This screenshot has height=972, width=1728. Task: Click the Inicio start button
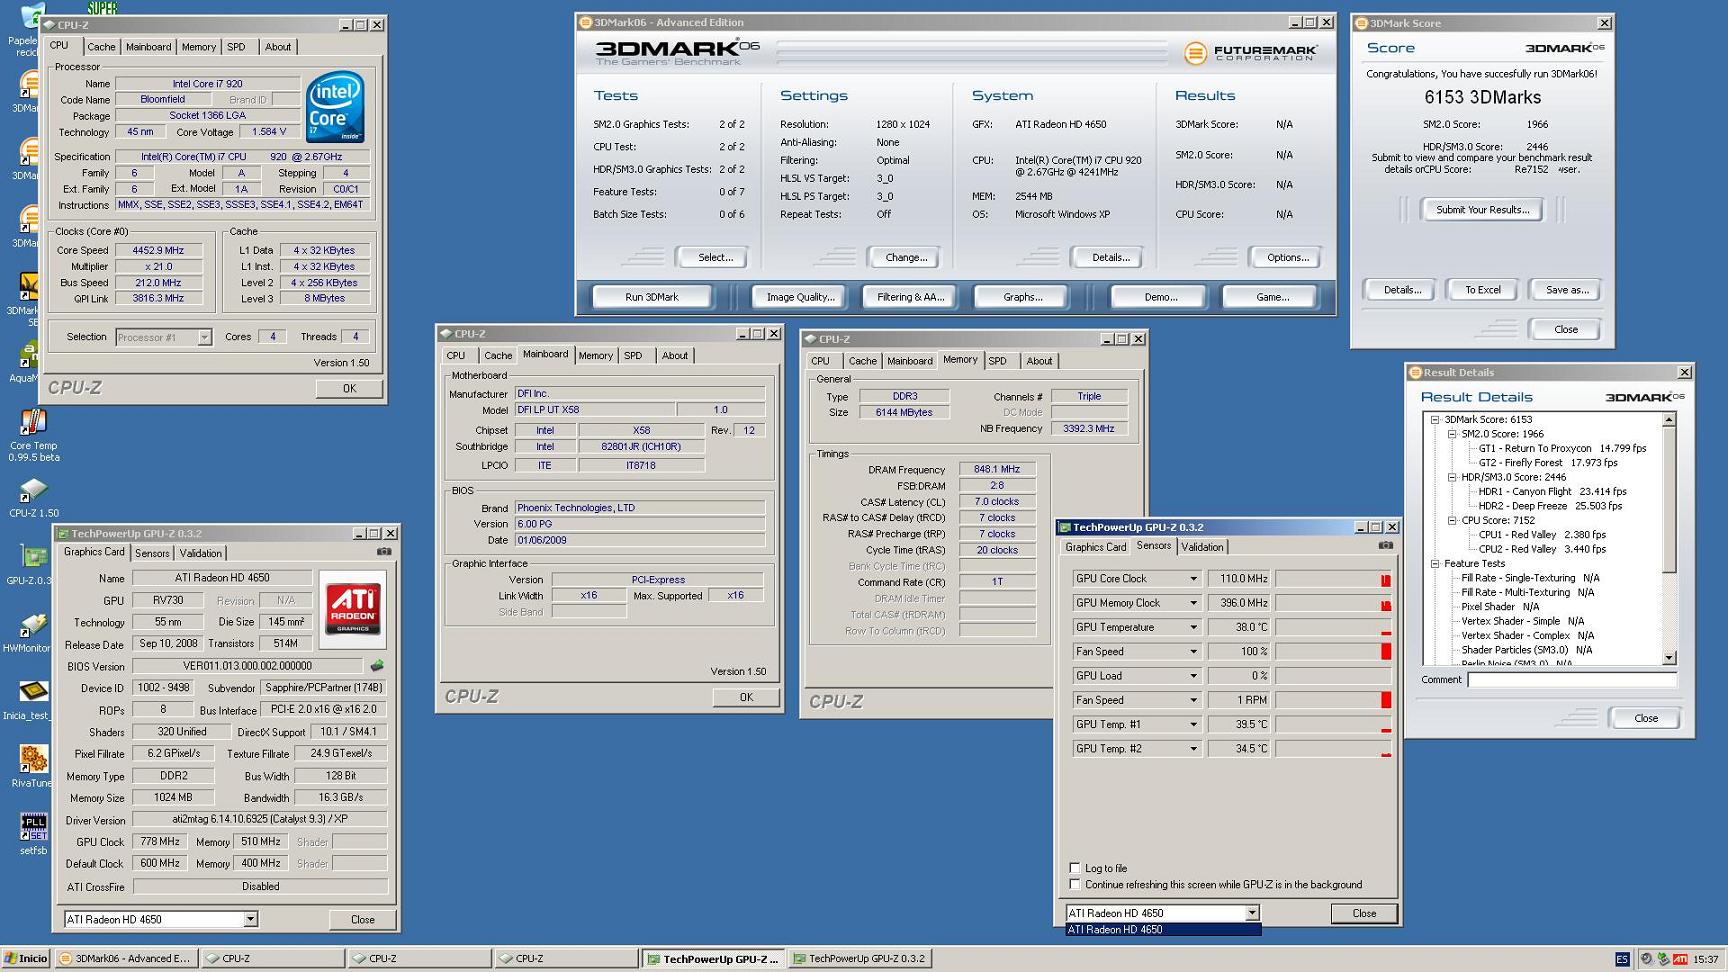[x=26, y=958]
